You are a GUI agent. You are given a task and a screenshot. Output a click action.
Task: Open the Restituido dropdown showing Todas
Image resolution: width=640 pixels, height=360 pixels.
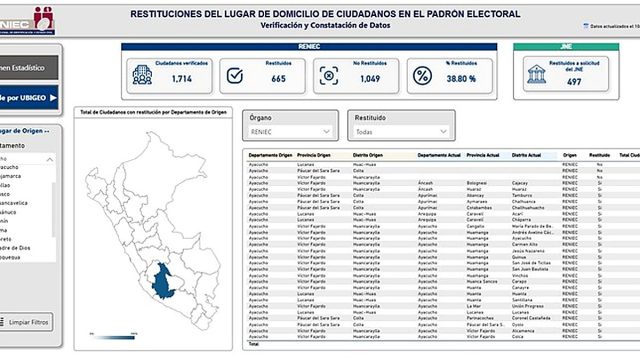click(401, 132)
